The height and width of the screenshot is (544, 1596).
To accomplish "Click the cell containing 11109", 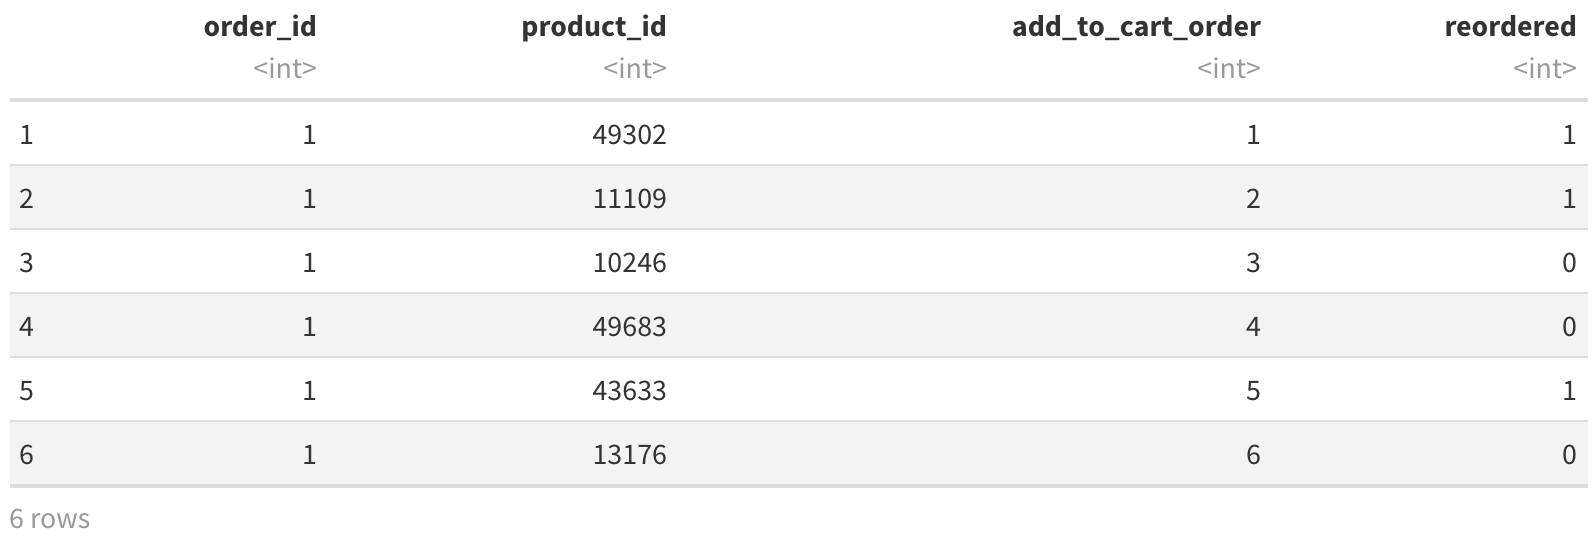I will tap(628, 198).
